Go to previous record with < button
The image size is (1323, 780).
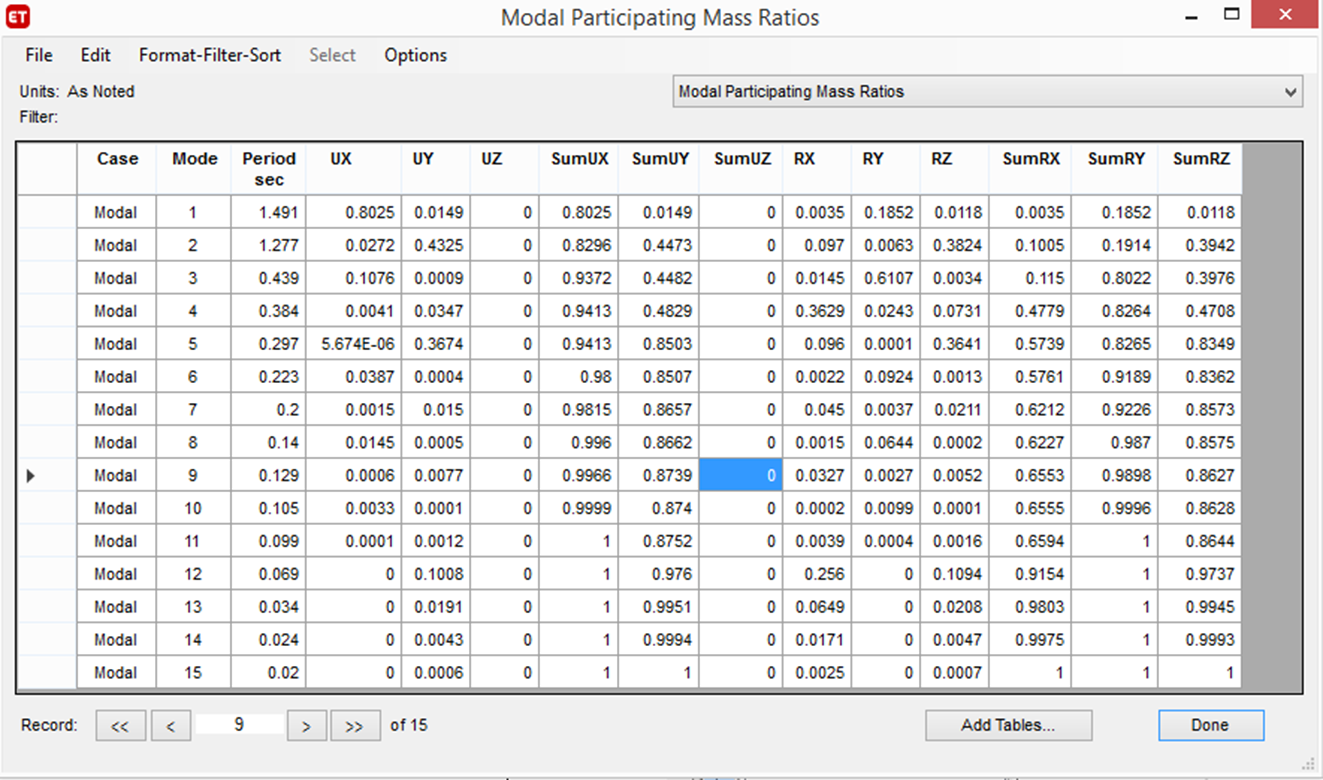tap(171, 726)
